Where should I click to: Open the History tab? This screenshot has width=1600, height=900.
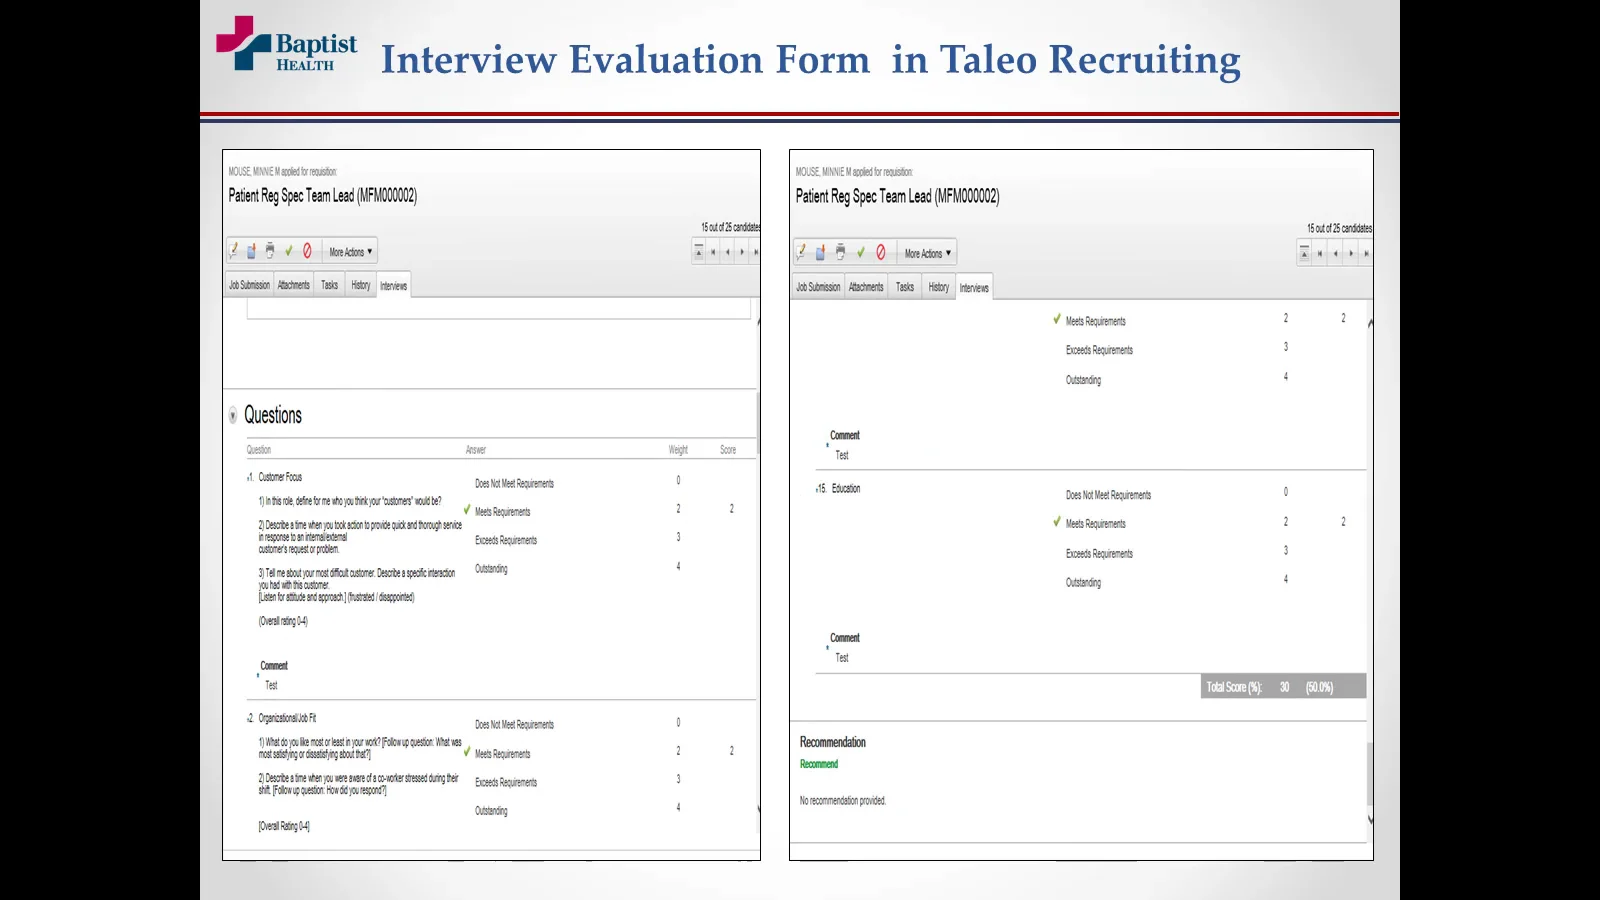point(359,284)
